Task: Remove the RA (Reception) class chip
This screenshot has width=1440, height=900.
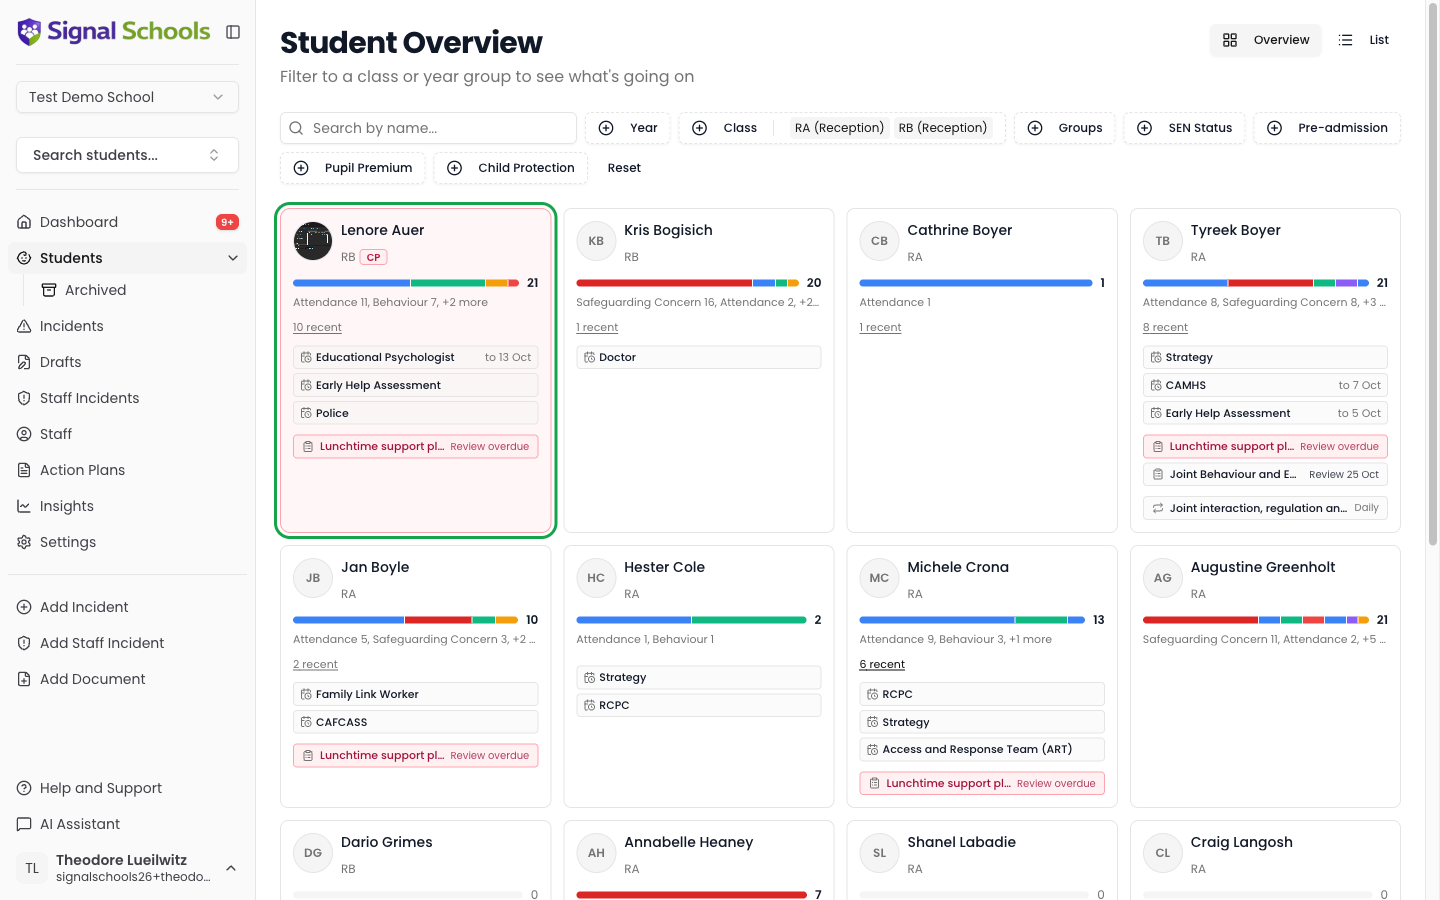Action: (839, 128)
